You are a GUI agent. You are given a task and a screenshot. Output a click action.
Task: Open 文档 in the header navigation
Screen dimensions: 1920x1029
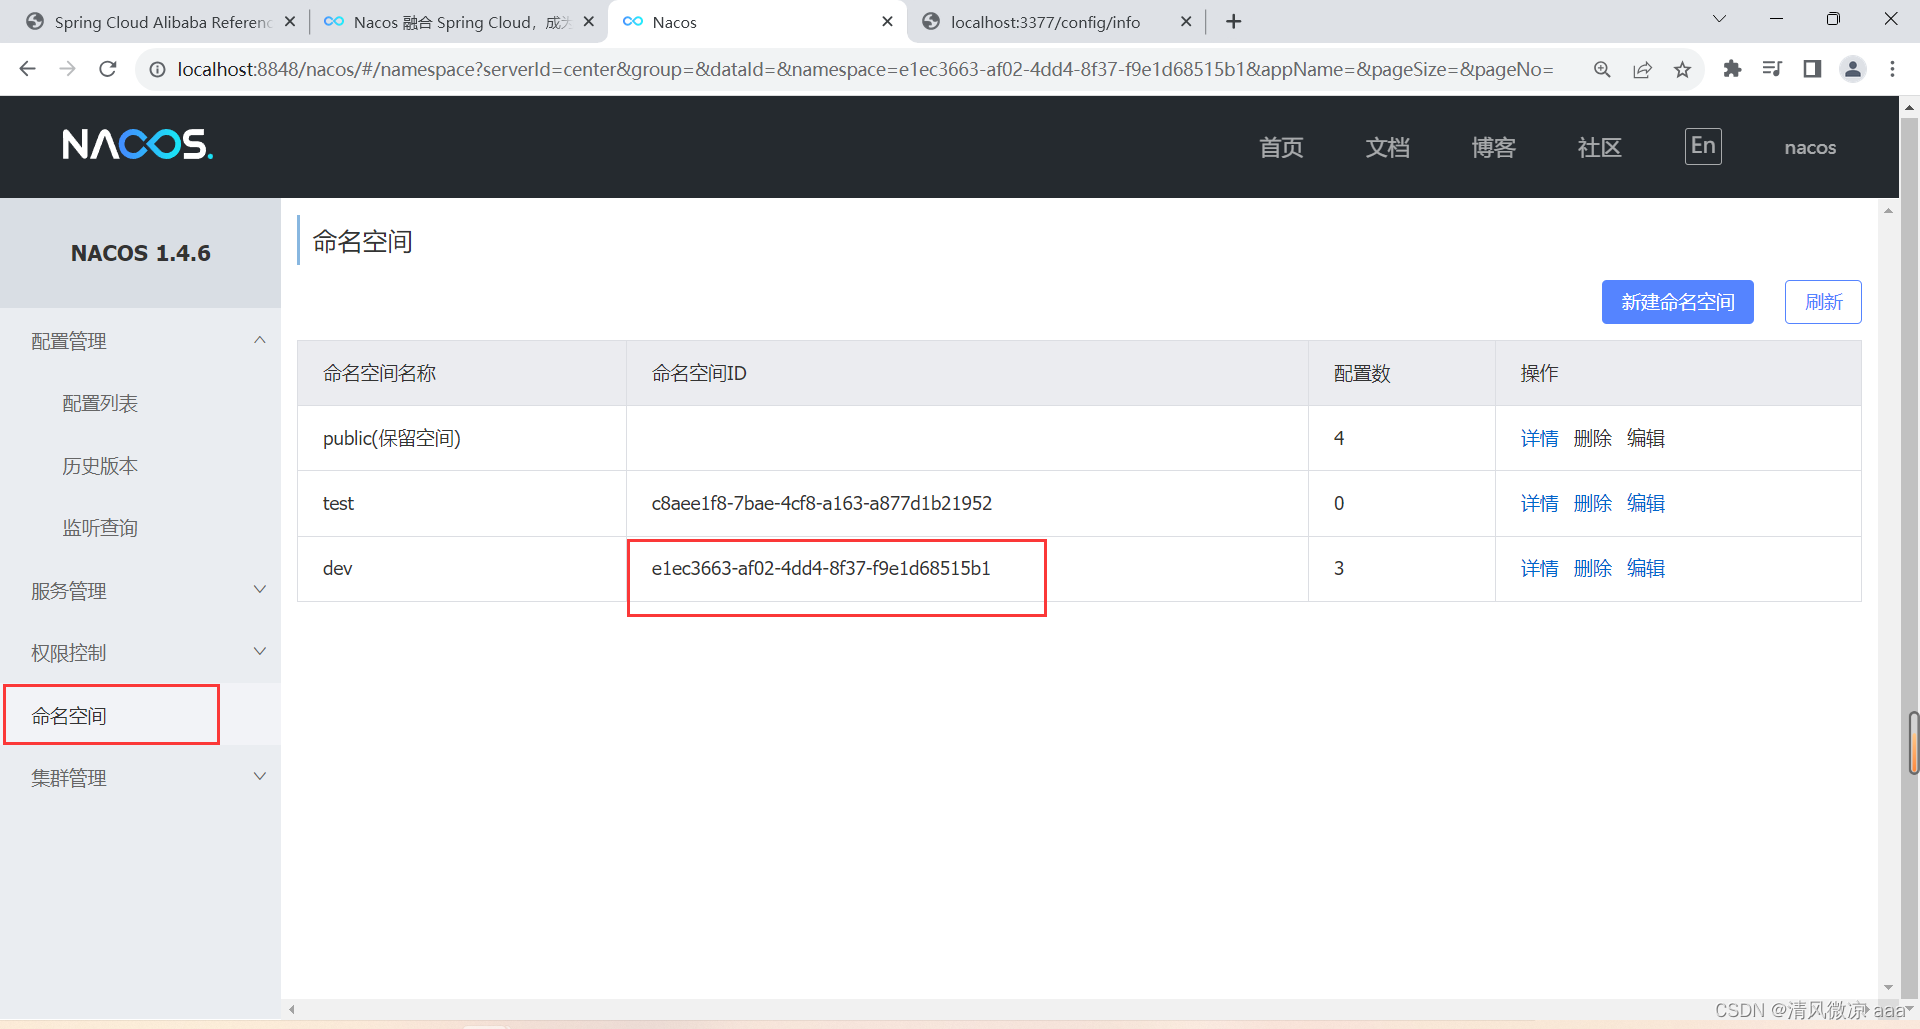tap(1387, 148)
